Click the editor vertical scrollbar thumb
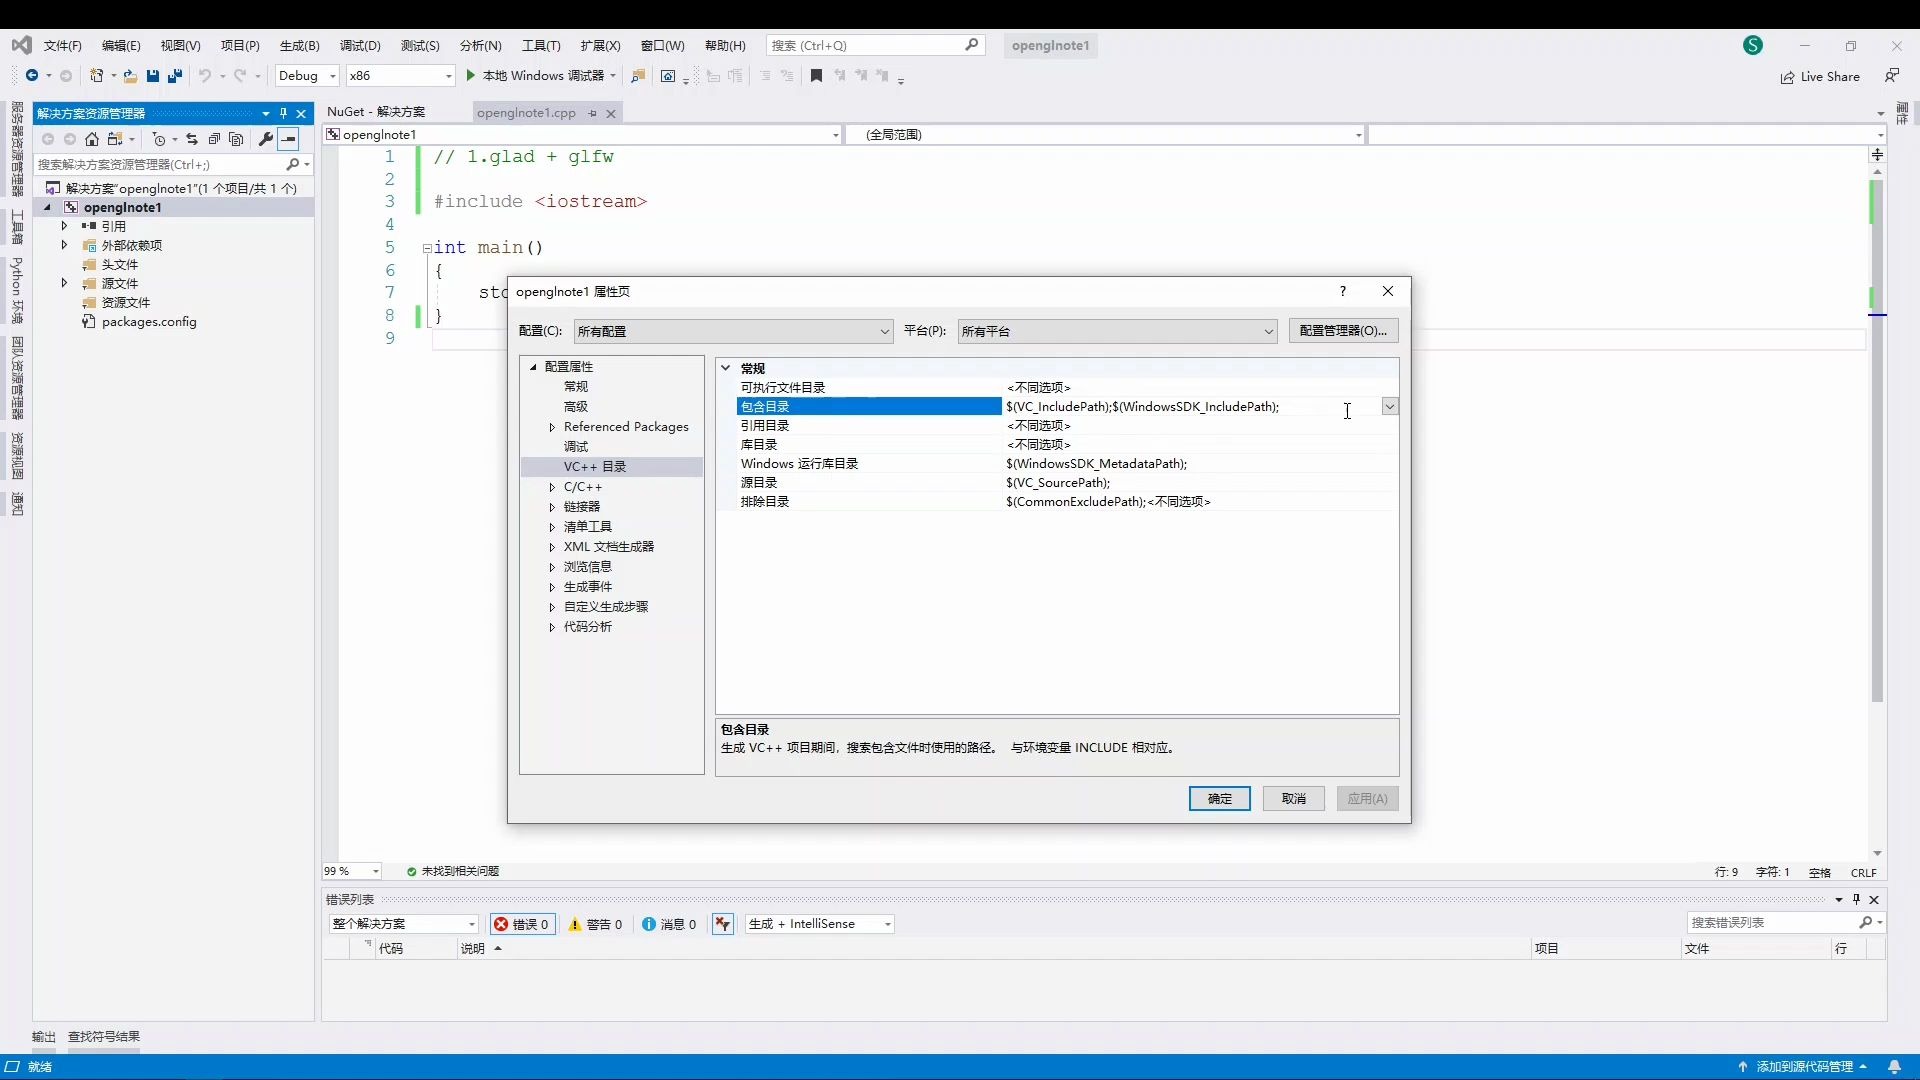 coord(1877,440)
